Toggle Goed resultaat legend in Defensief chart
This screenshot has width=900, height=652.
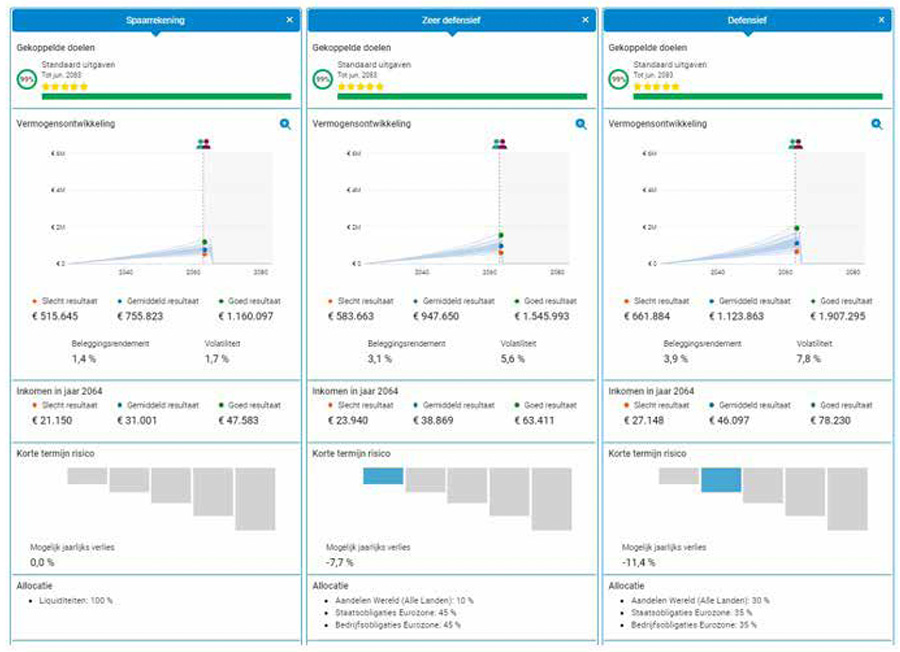point(842,300)
